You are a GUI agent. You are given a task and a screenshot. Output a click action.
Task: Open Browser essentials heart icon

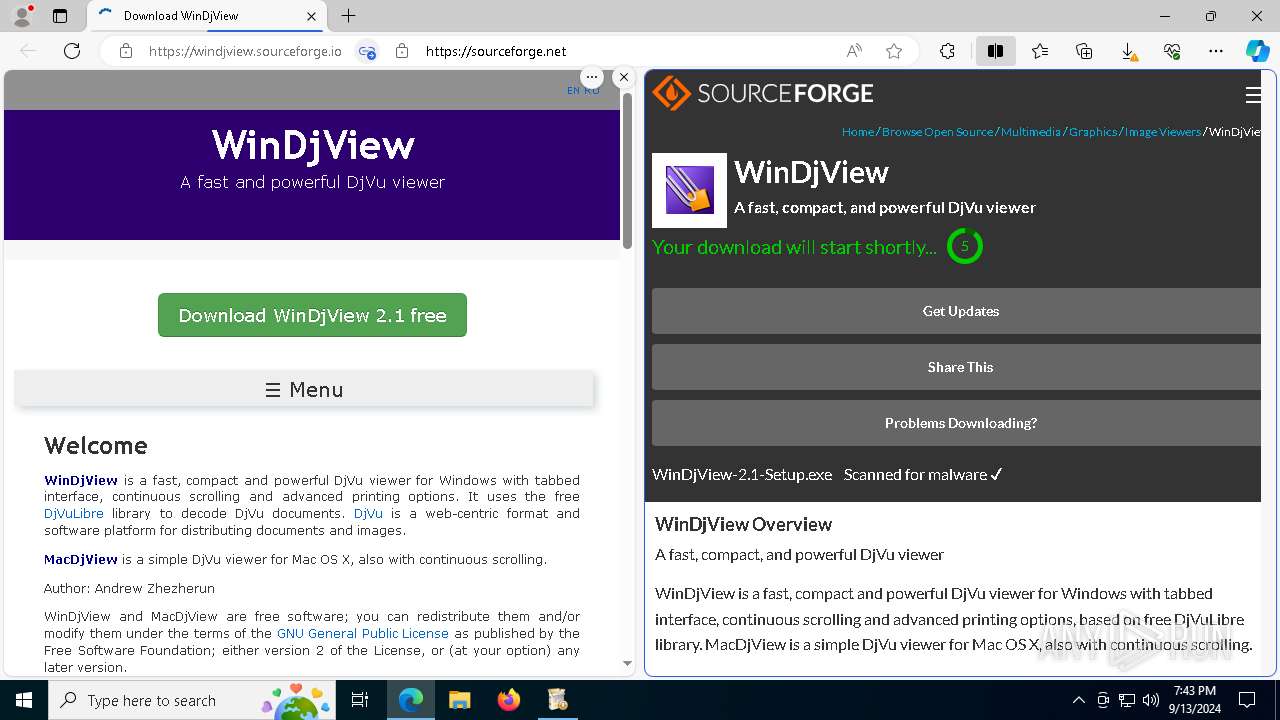tap(1172, 51)
